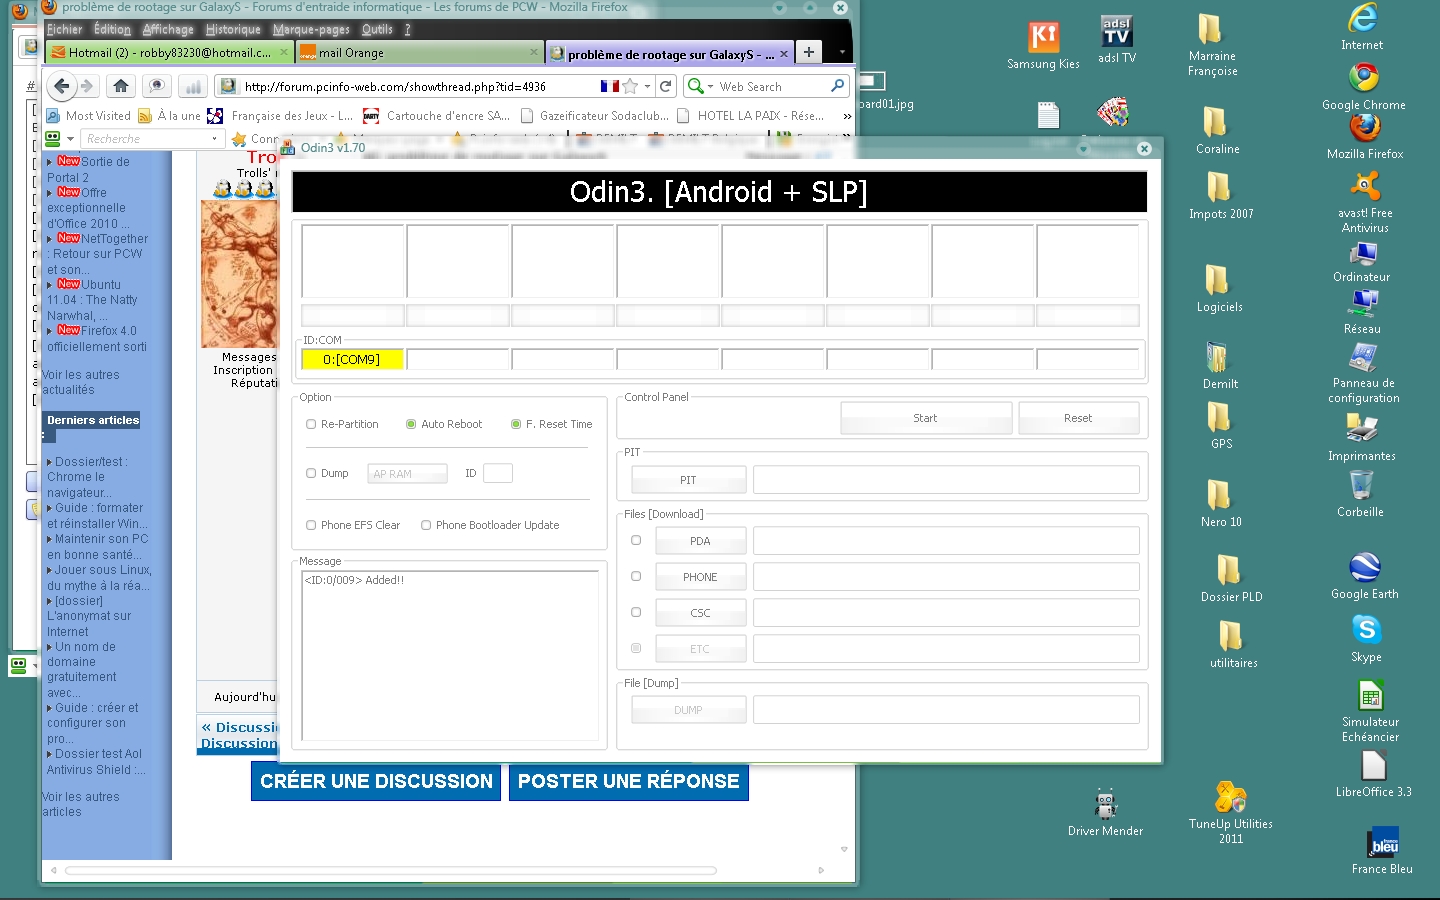Click the yellow 0:[COM9] port box
Screen dimensions: 1440x900
tap(352, 359)
